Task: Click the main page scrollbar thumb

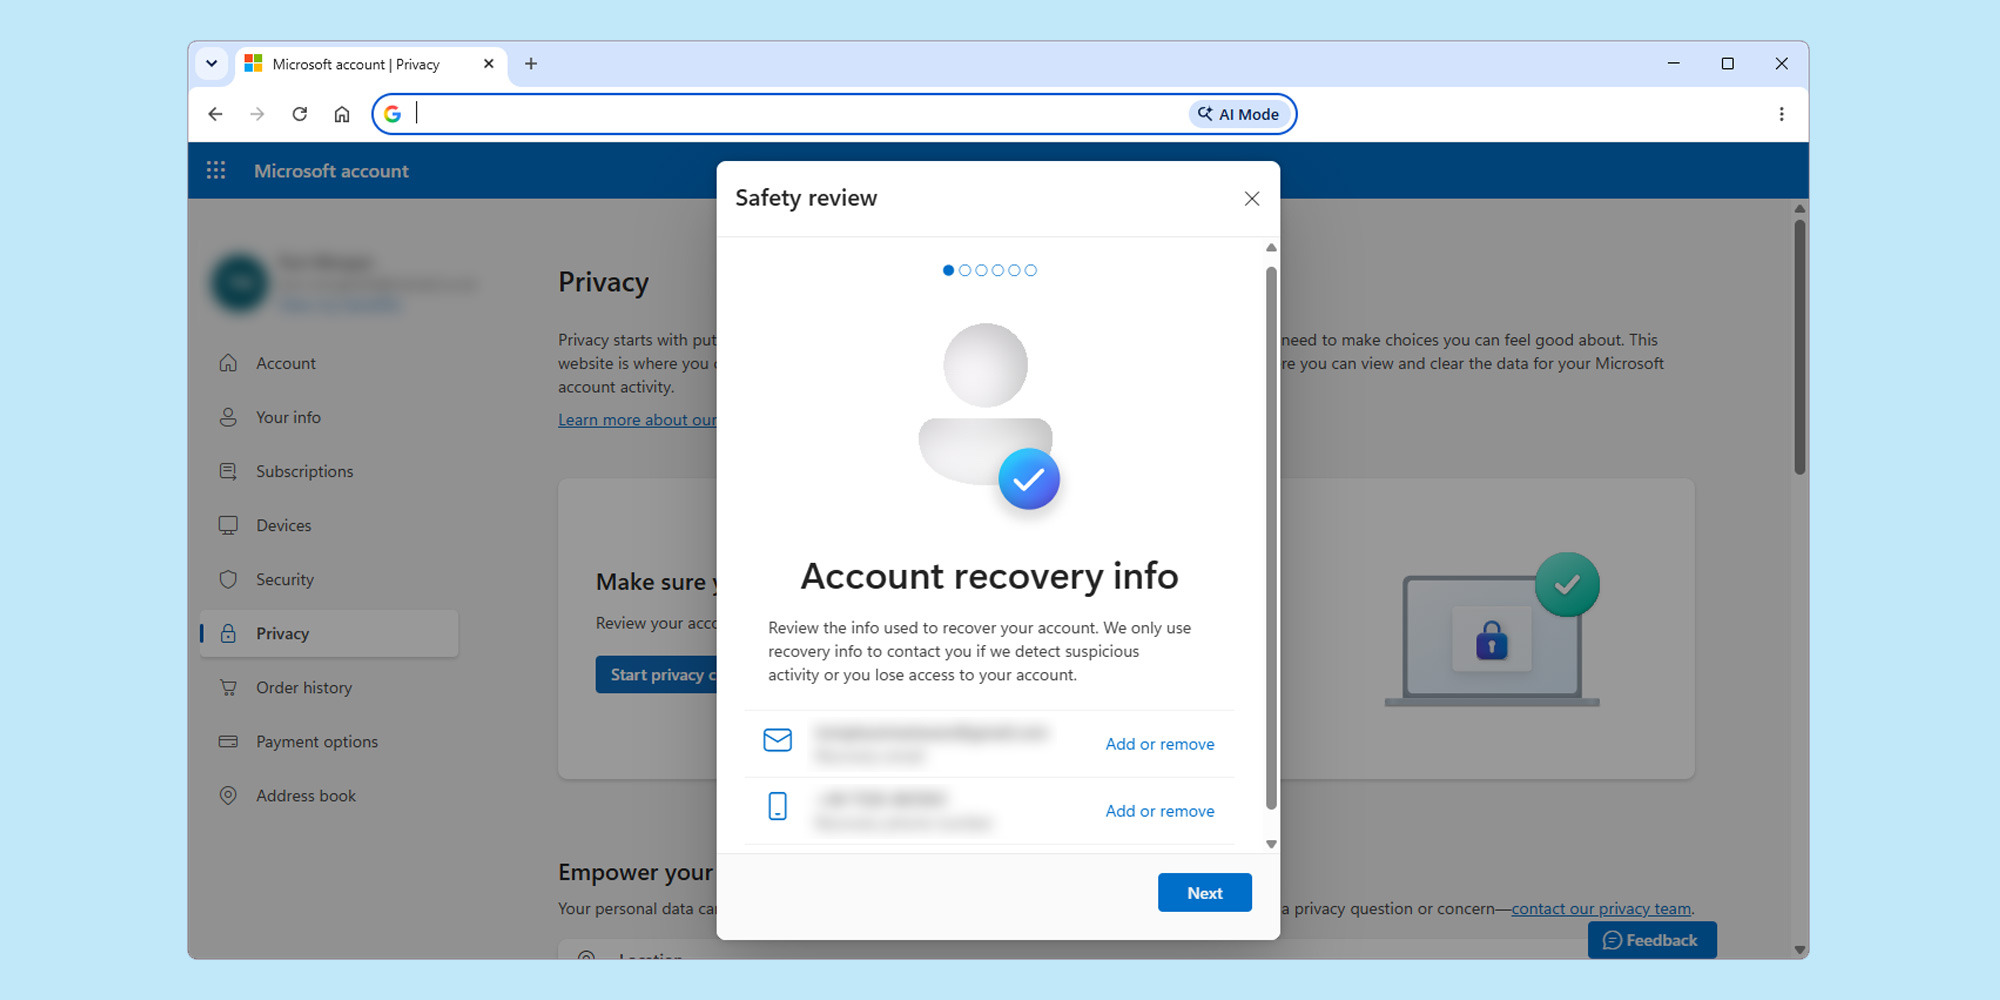Action: 1799,346
